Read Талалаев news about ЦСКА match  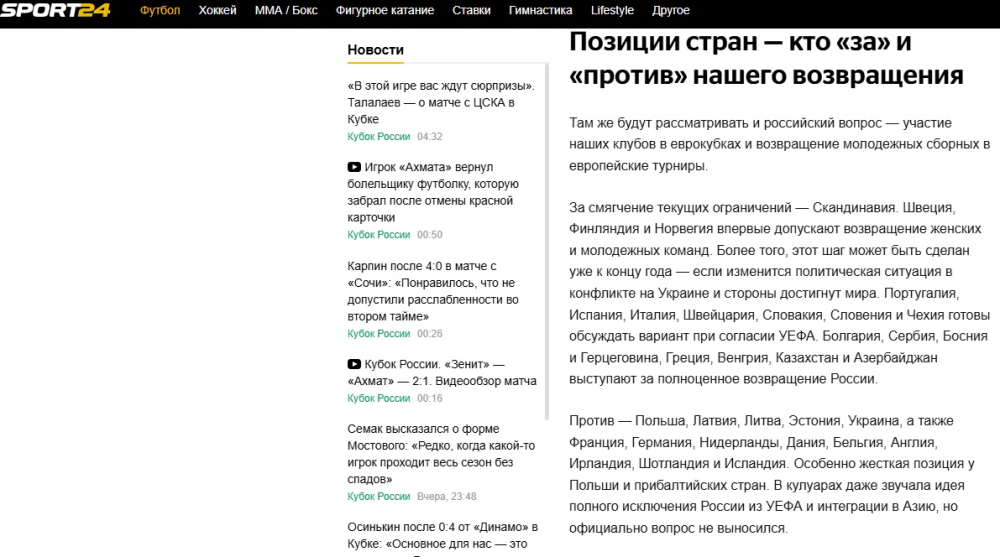point(440,102)
